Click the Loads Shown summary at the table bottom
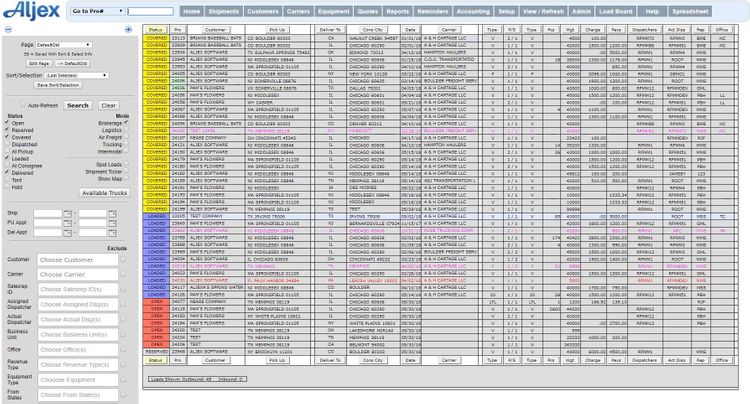The image size is (750, 404). pos(197,379)
